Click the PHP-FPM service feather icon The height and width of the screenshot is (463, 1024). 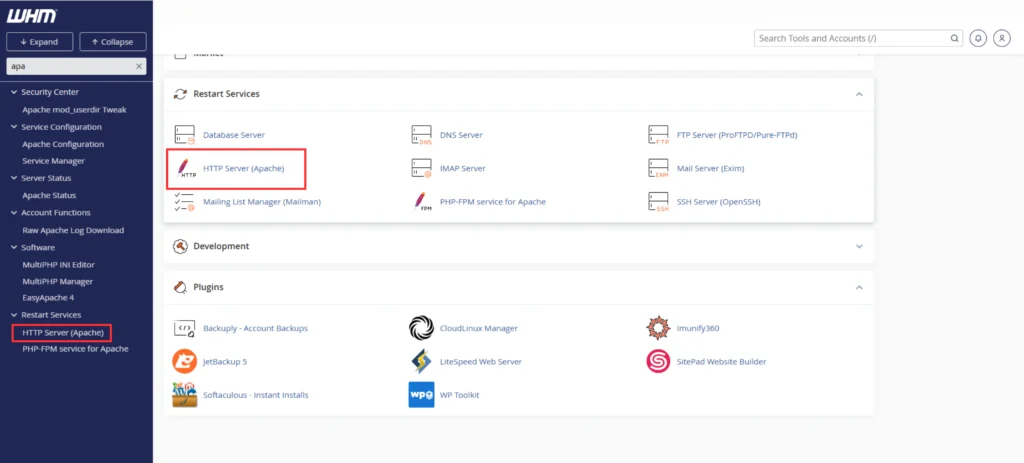422,202
